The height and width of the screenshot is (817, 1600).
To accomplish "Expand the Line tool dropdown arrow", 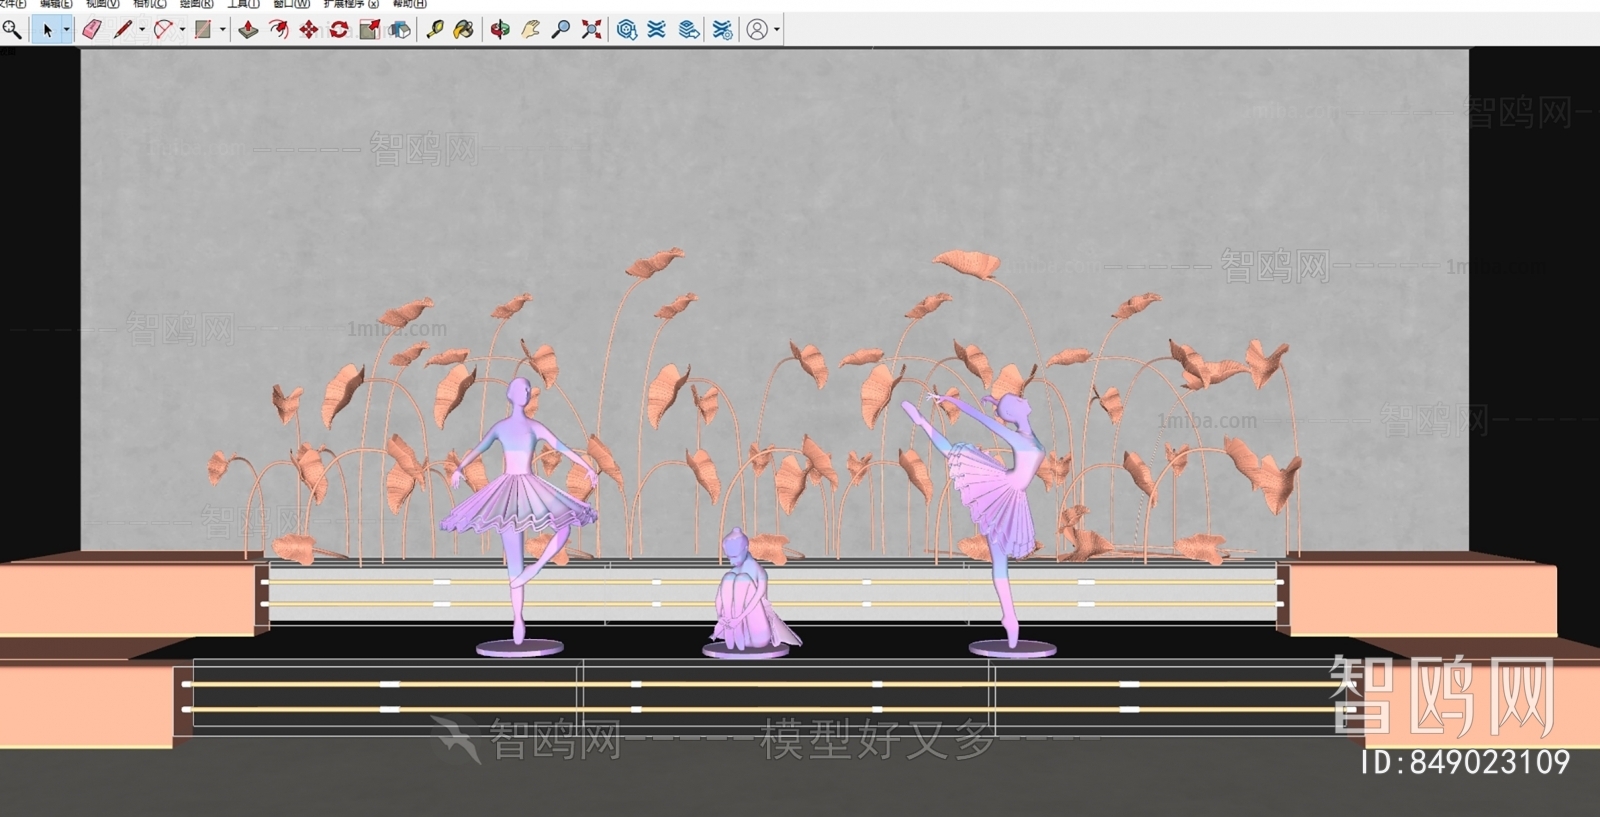I will [142, 30].
